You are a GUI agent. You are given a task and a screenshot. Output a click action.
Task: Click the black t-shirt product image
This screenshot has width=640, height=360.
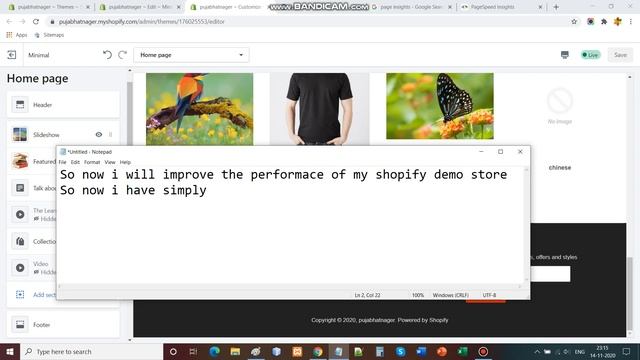(x=320, y=109)
